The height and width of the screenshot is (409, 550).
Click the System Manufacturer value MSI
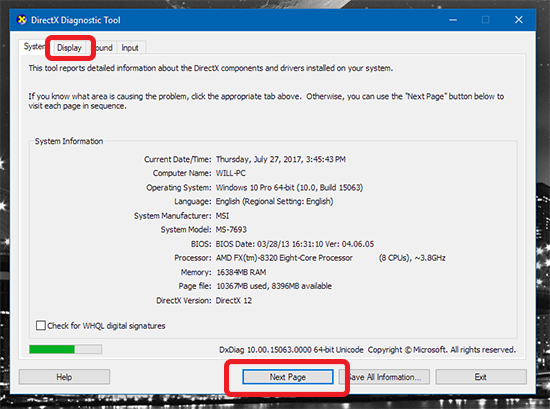click(x=222, y=216)
